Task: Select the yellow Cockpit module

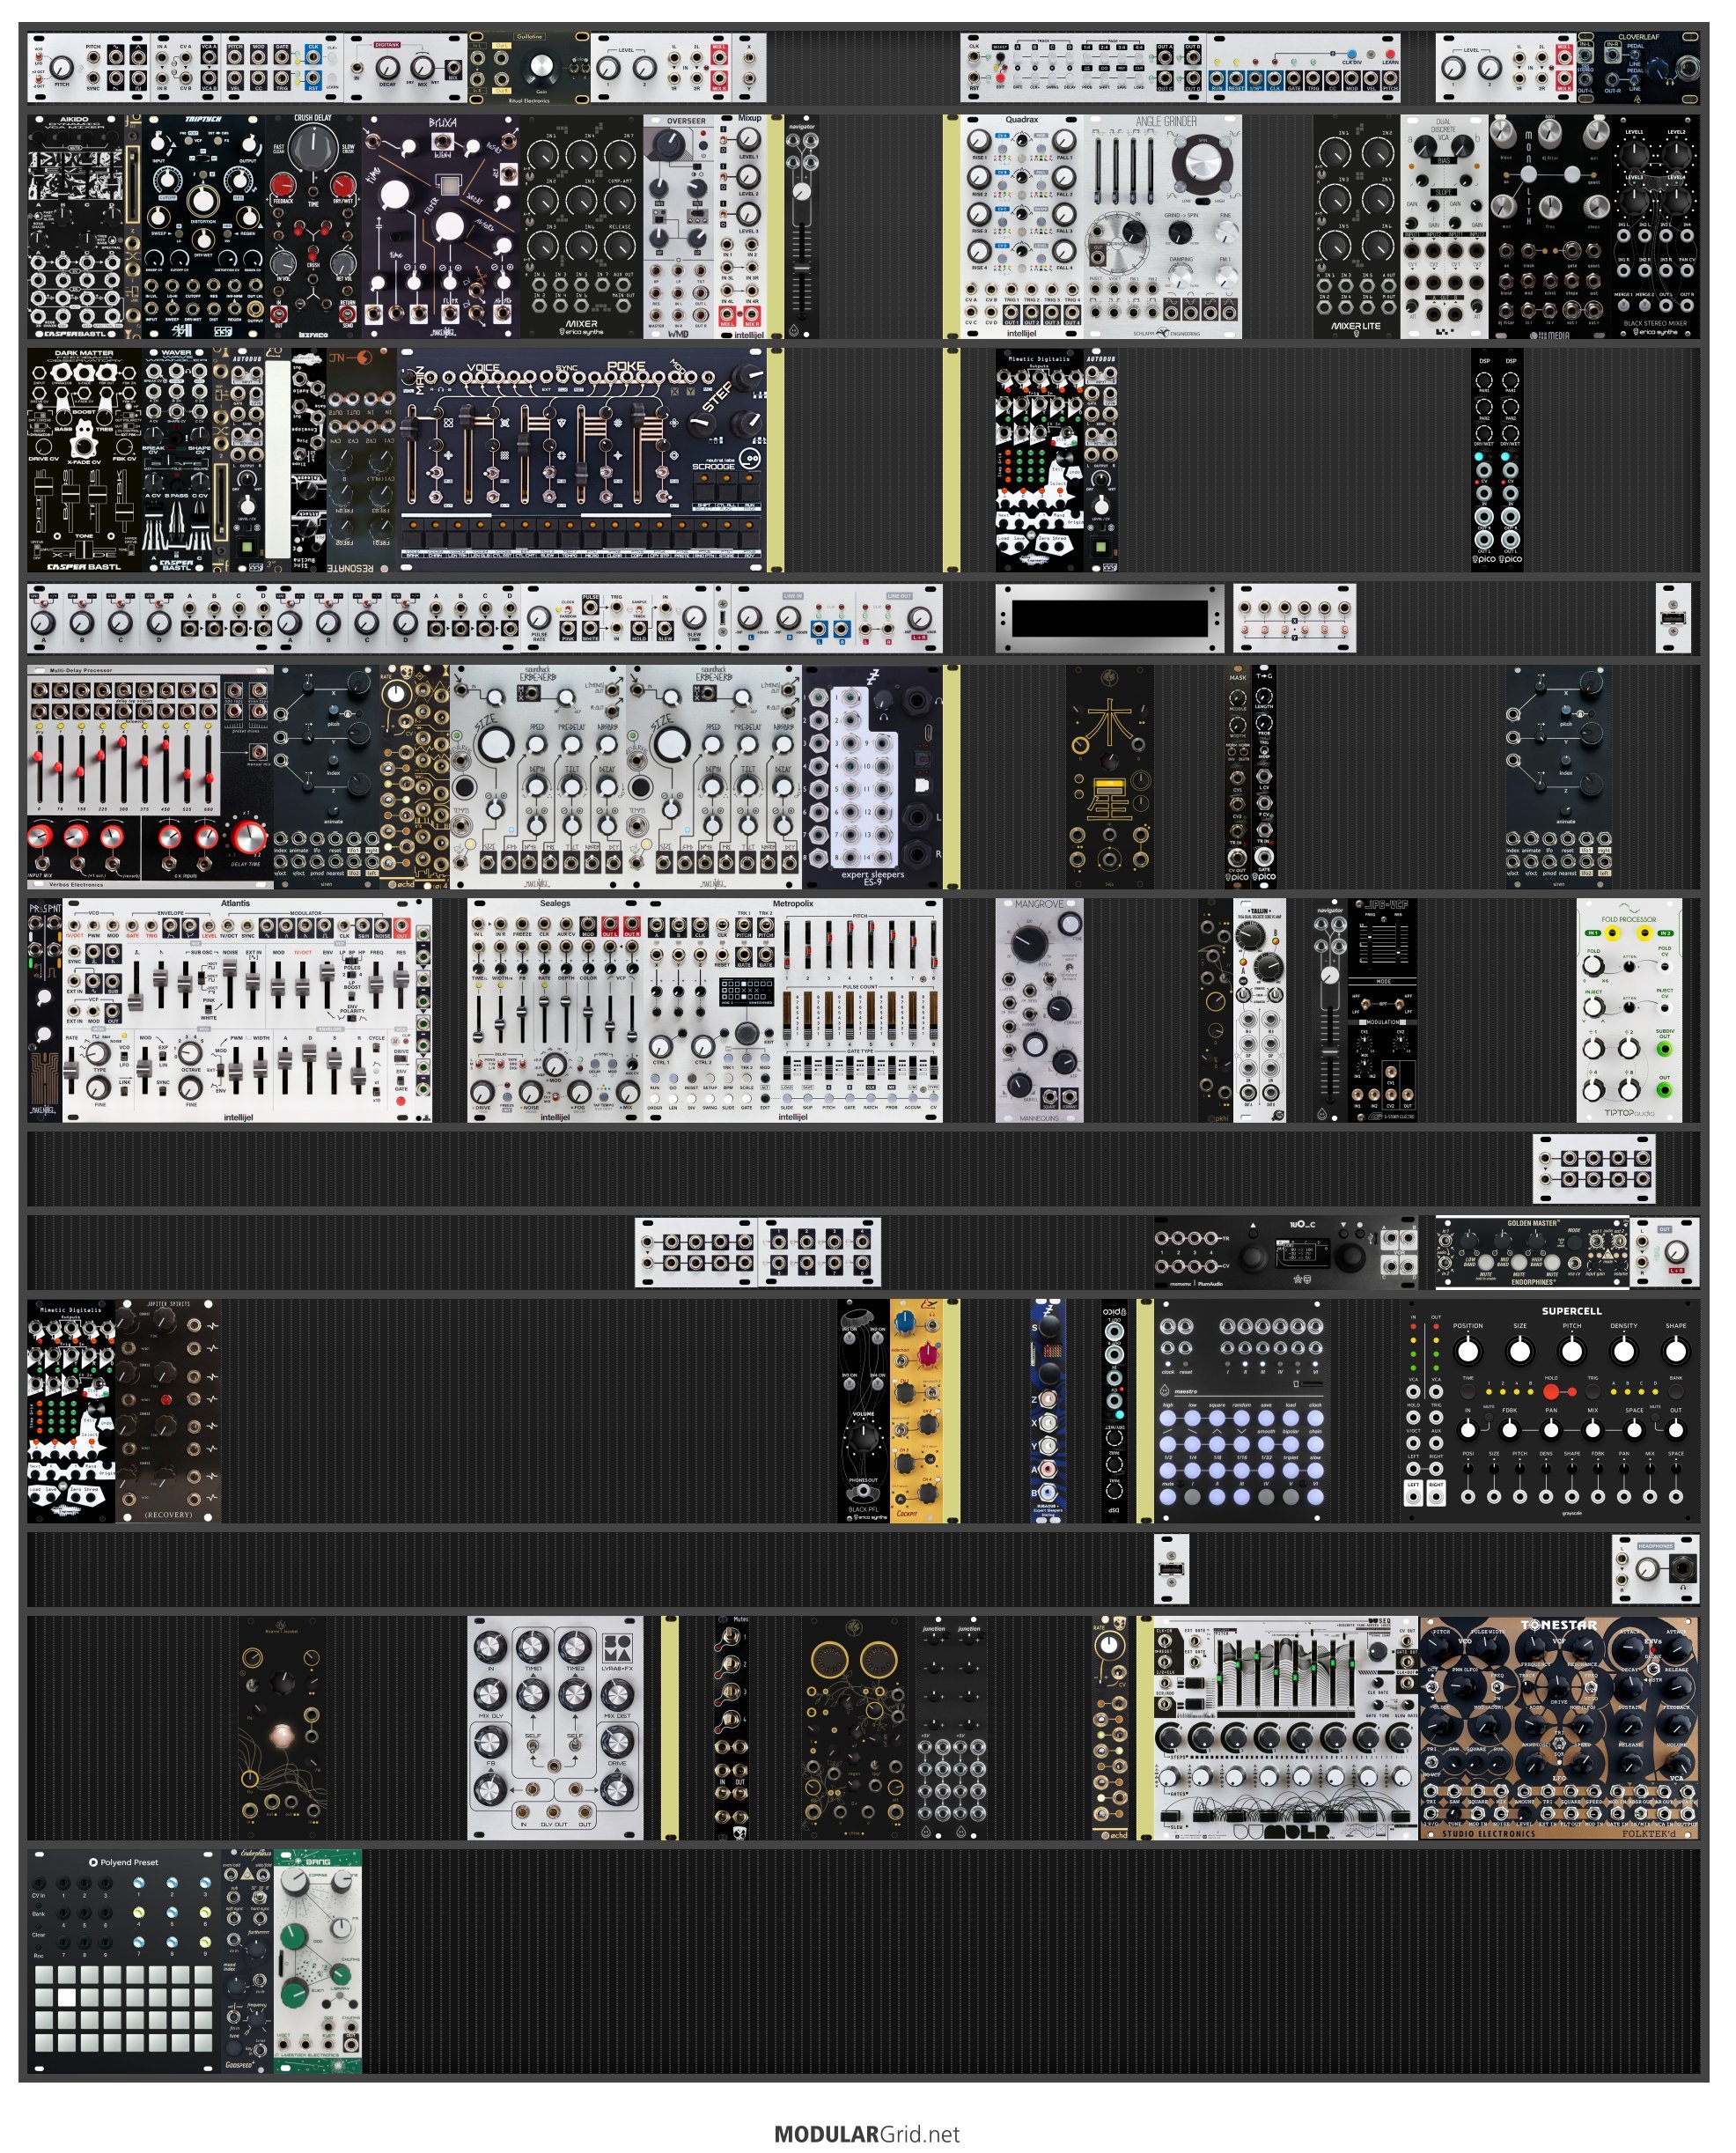Action: (x=917, y=1411)
